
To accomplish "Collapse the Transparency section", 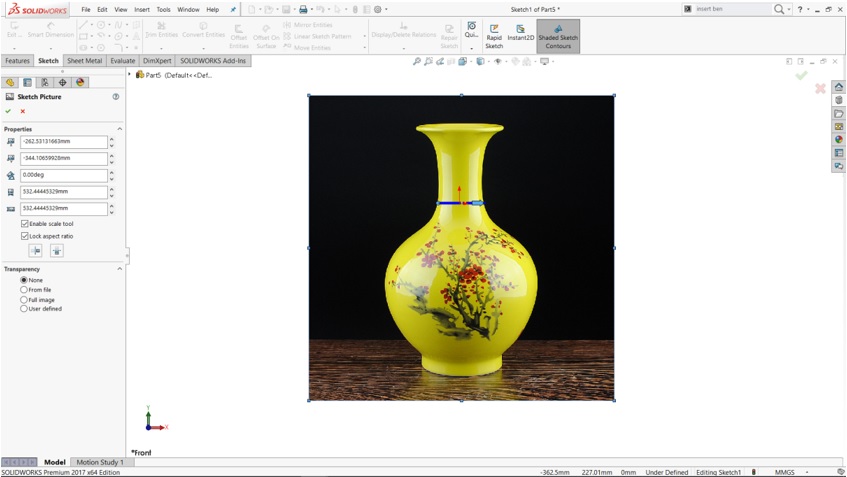I will point(120,269).
